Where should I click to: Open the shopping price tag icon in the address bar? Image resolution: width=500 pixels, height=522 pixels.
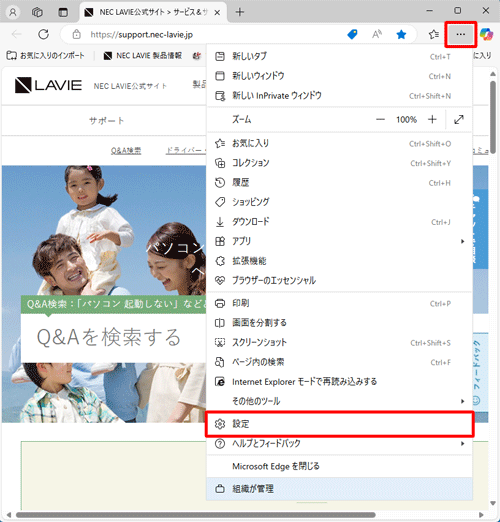coord(352,34)
